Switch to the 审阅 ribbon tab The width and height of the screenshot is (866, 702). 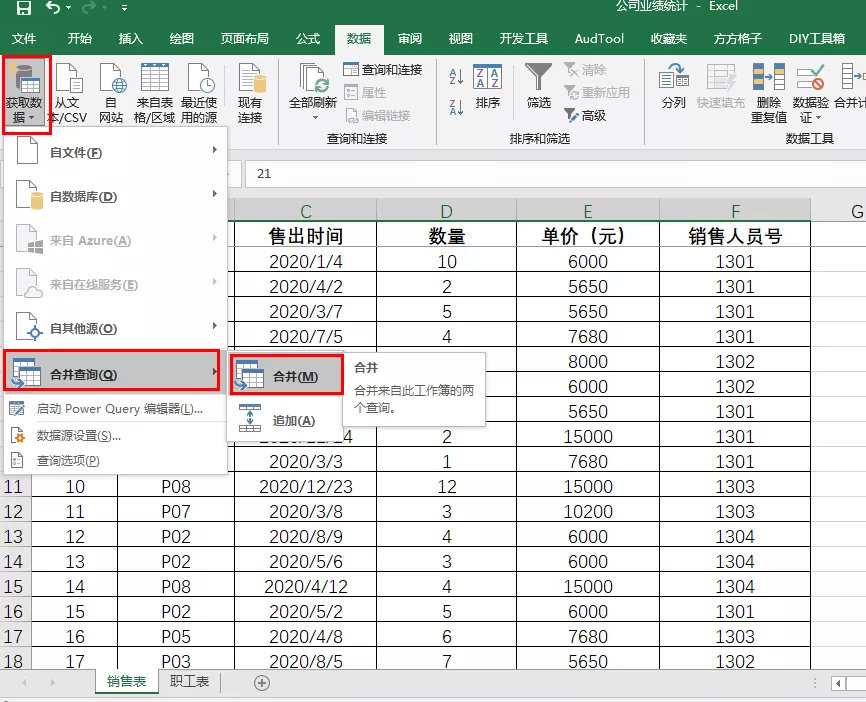(x=410, y=39)
